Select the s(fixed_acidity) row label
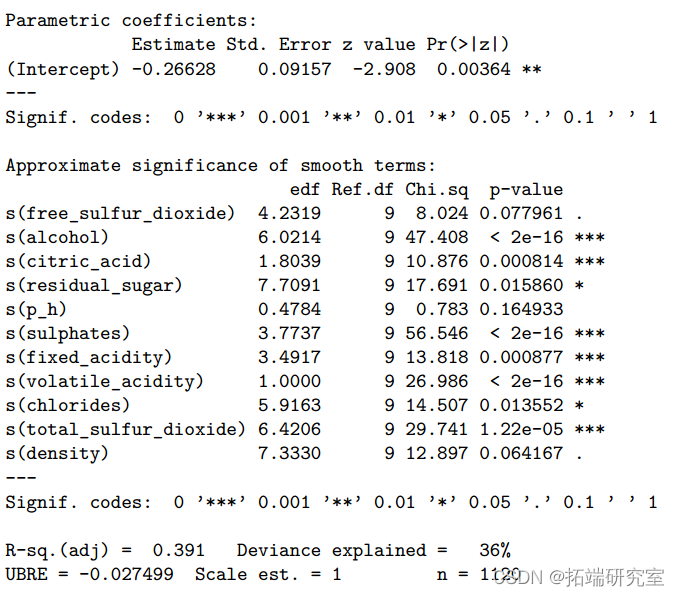The height and width of the screenshot is (596, 679). (89, 358)
